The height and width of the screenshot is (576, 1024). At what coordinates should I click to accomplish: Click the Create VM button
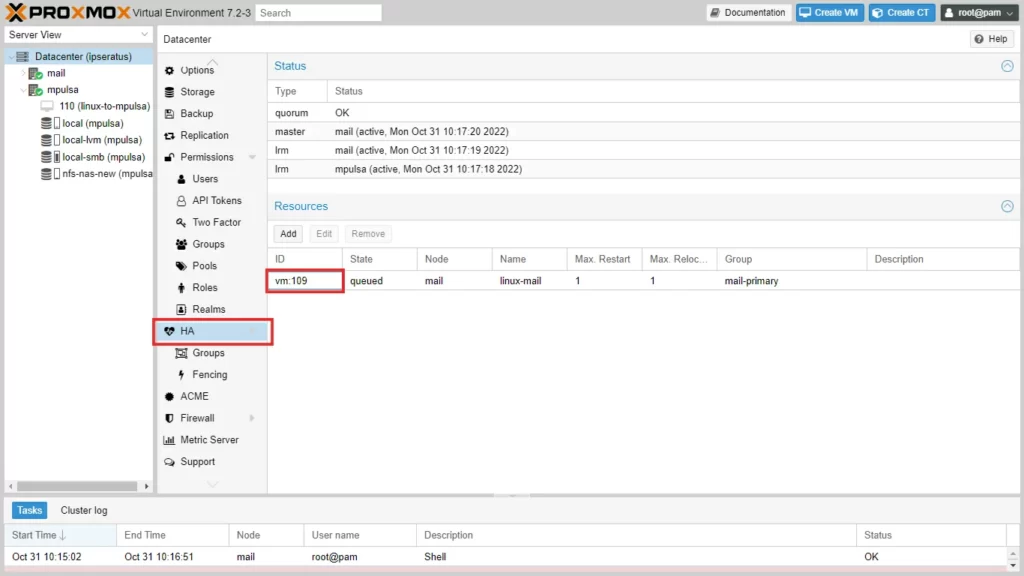click(x=829, y=13)
